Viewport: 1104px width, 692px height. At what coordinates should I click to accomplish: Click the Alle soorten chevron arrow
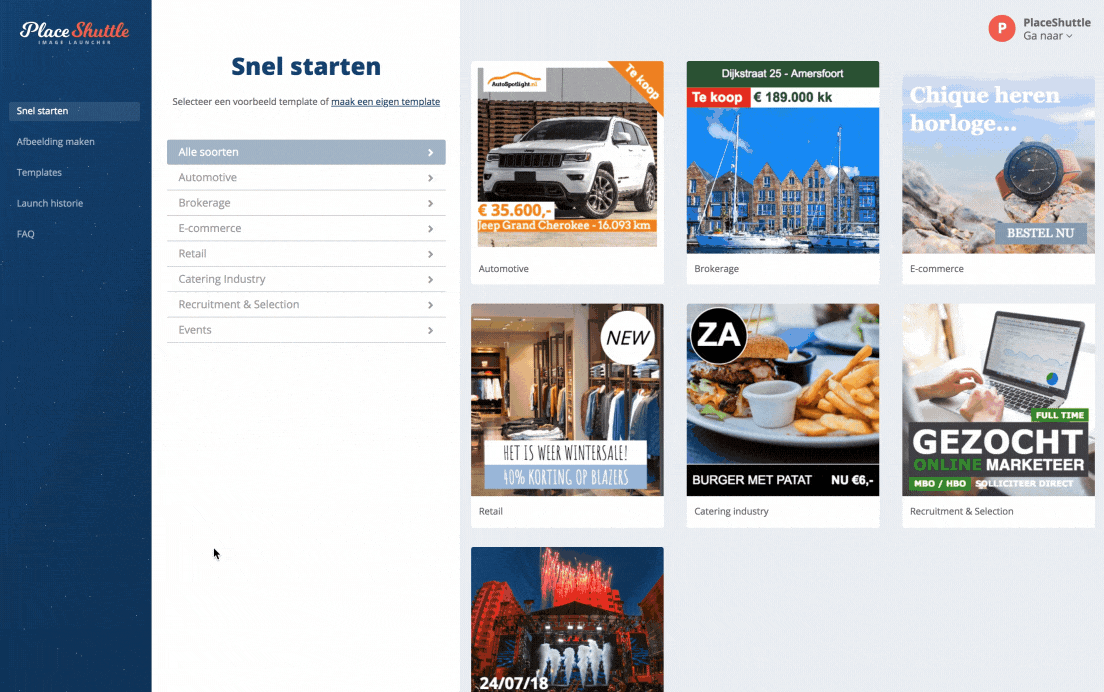[x=430, y=153]
